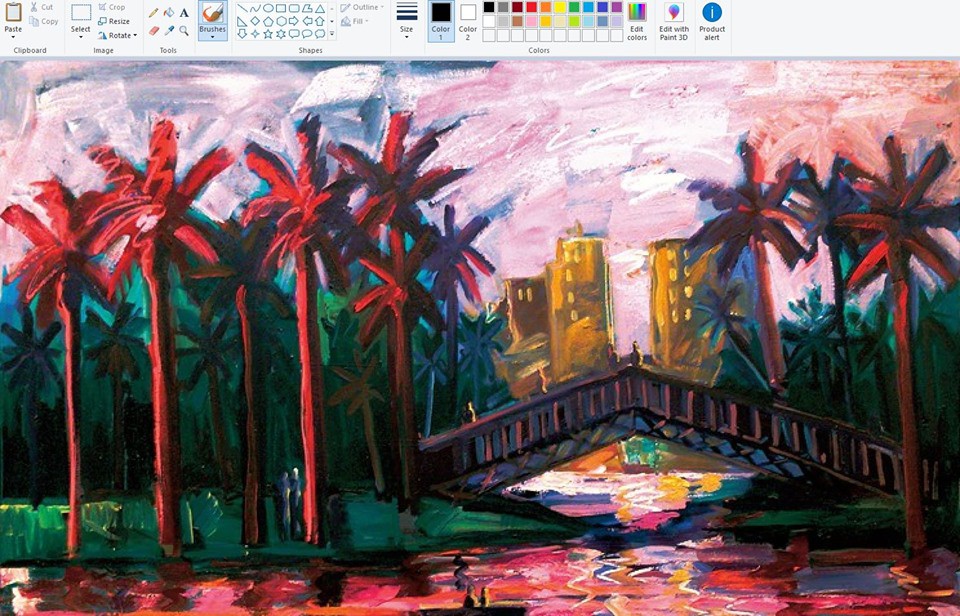The width and height of the screenshot is (960, 616).
Task: Open Edit colors
Action: click(x=637, y=18)
